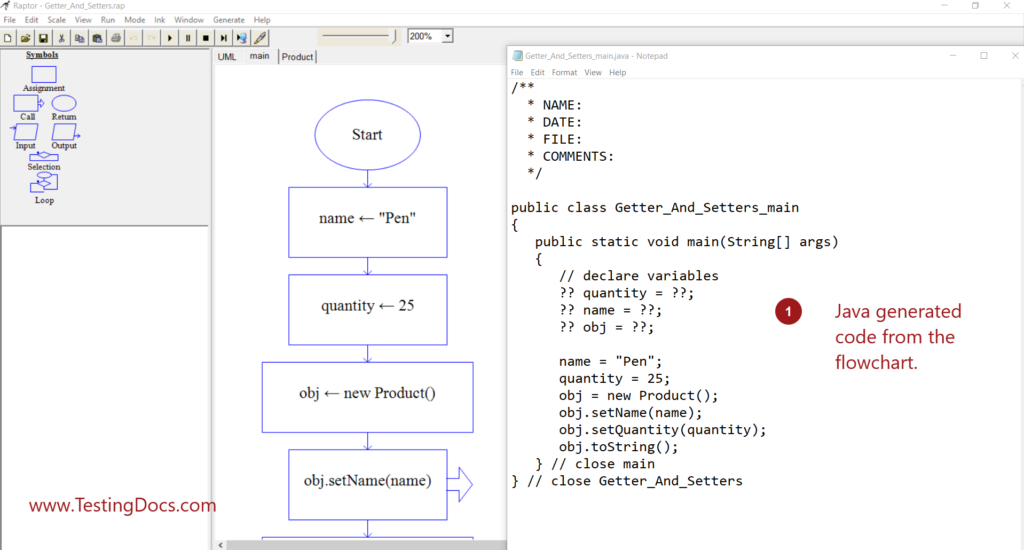The height and width of the screenshot is (550, 1024).
Task: Select the Ink pen toolbar icon
Action: point(260,38)
